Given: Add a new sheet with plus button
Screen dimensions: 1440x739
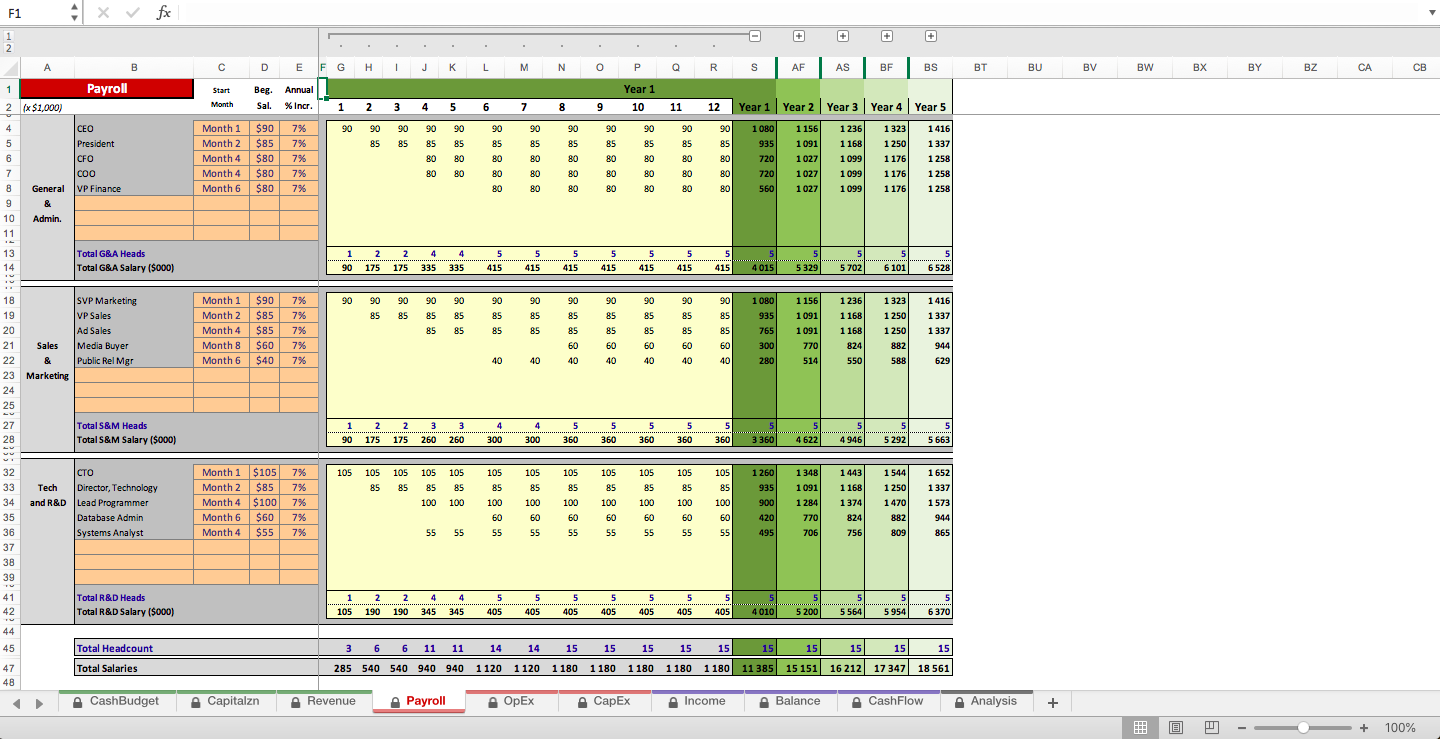Looking at the screenshot, I should click(1052, 703).
